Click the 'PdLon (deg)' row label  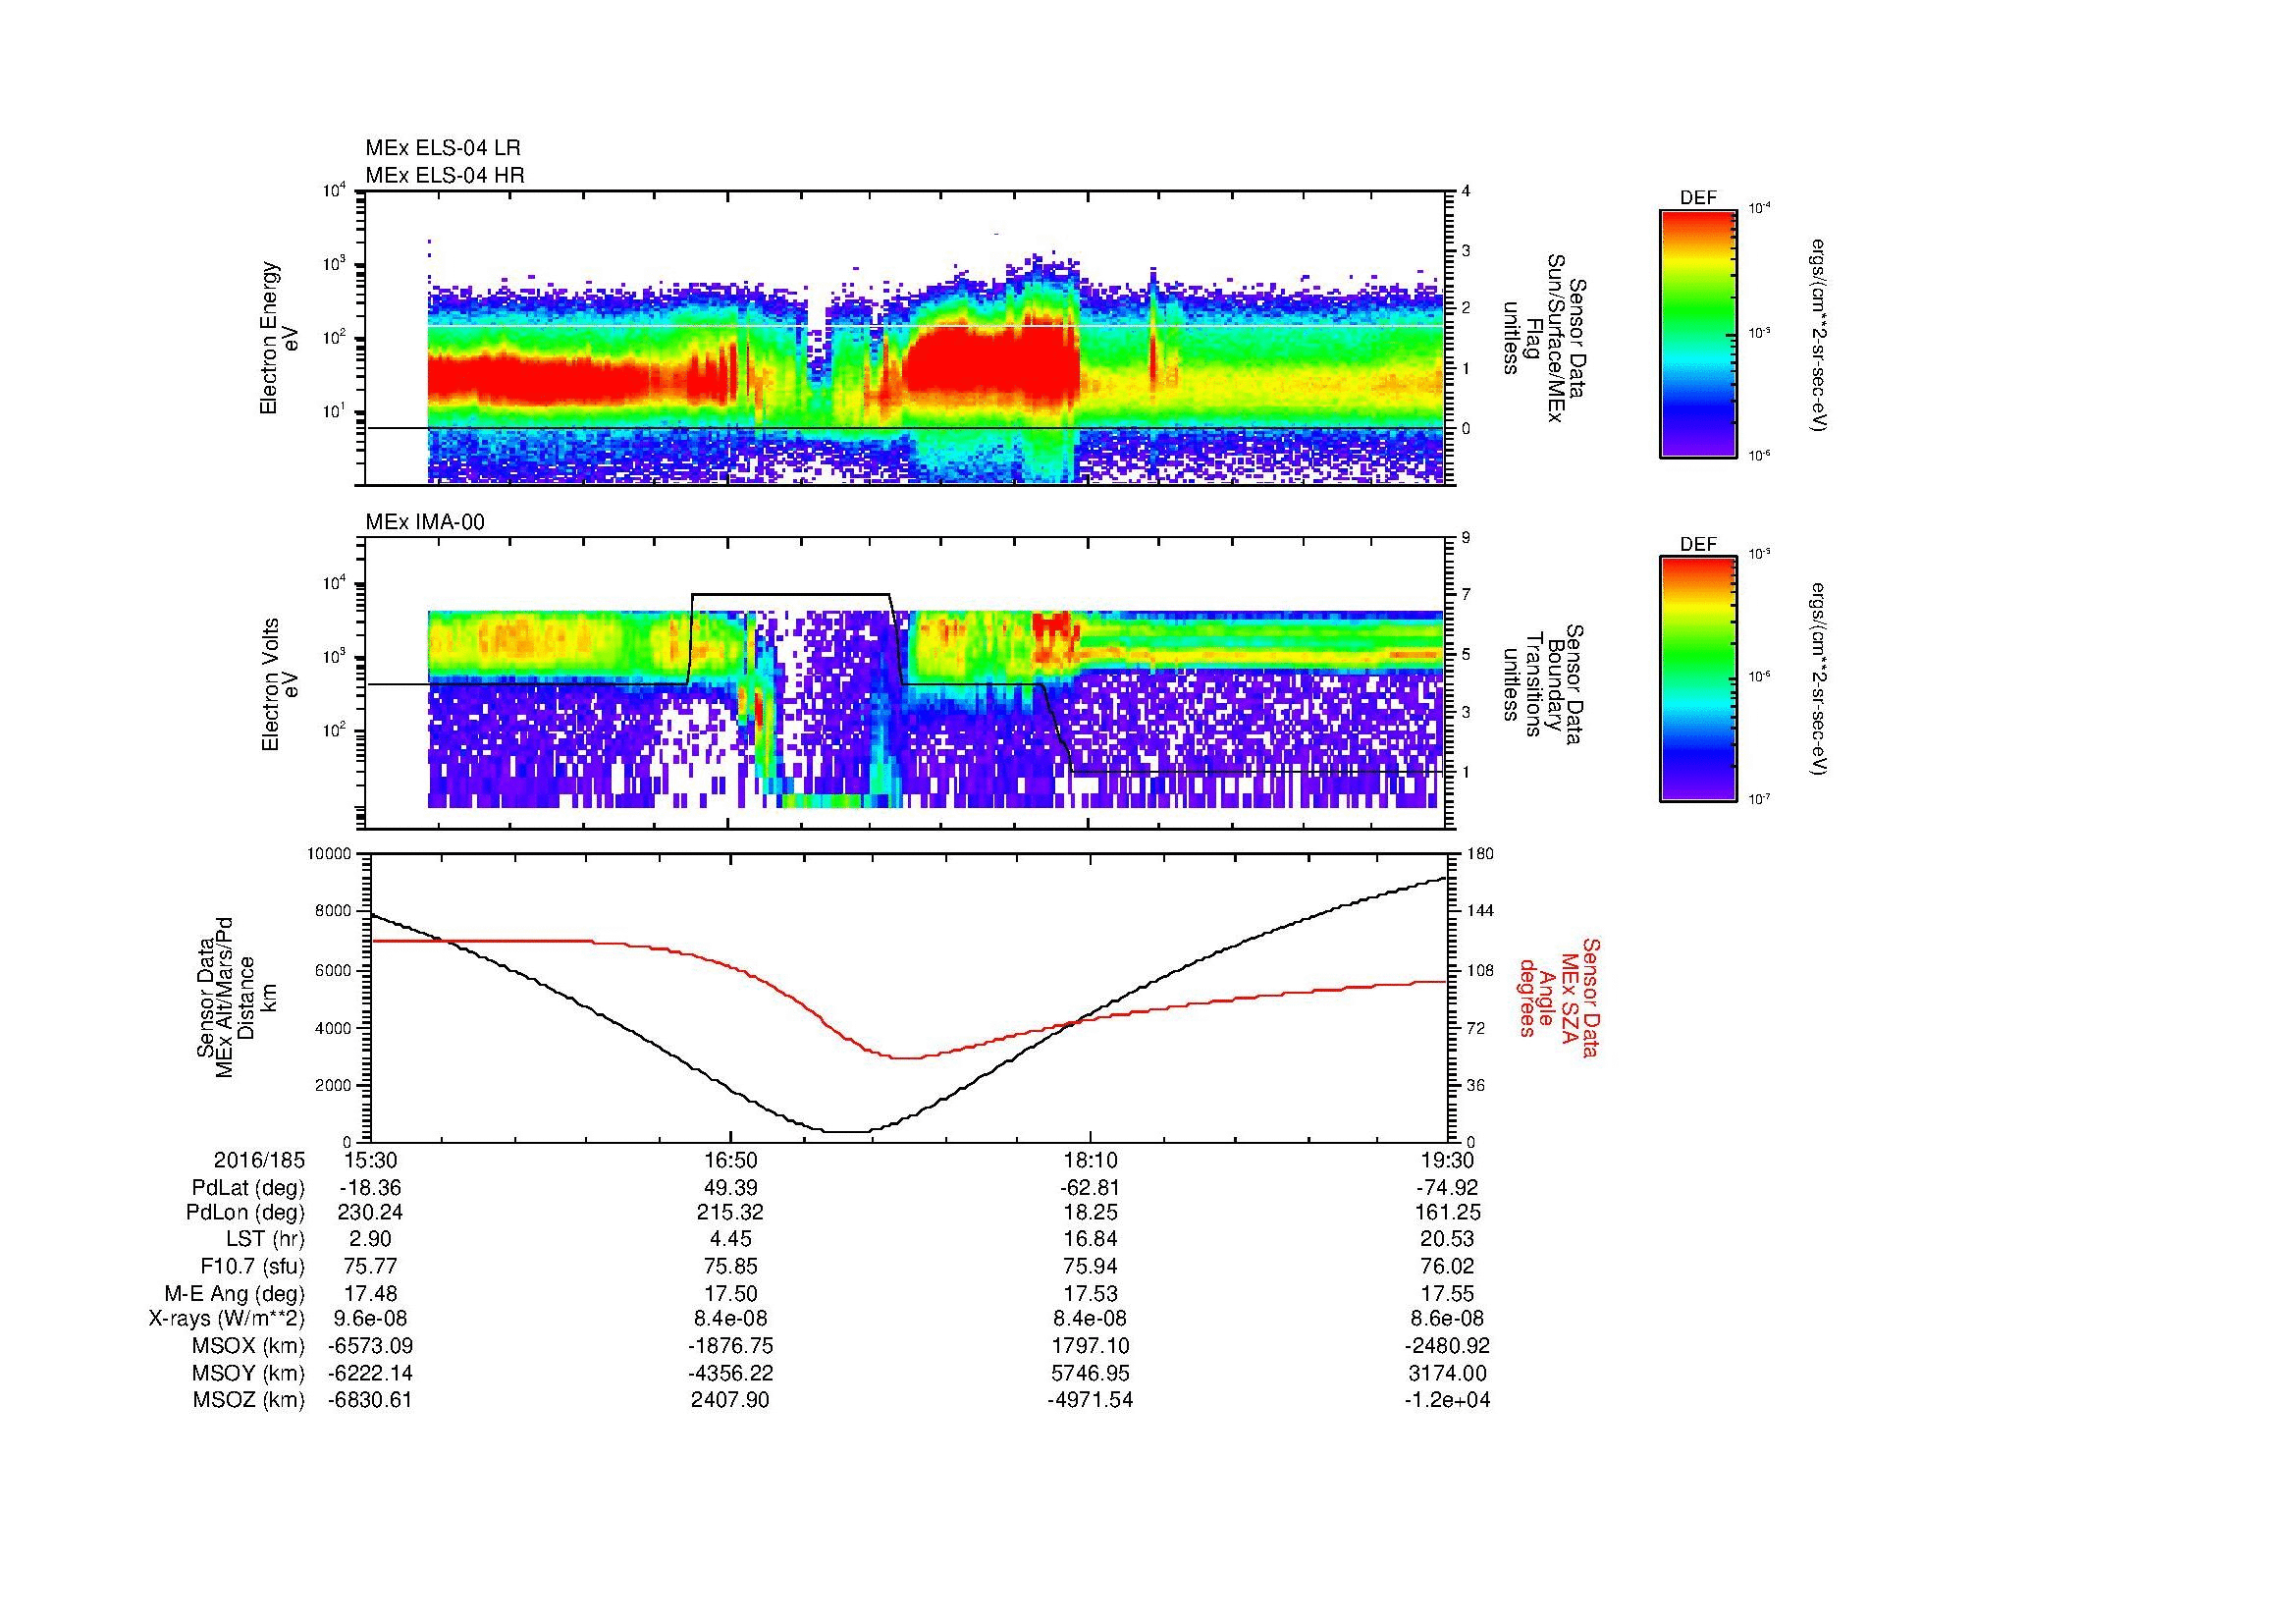pos(245,1213)
